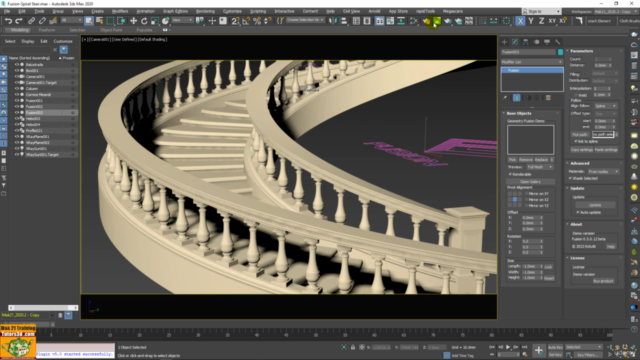Toggle the Shade Selected checkbox
The width and height of the screenshot is (640, 360).
click(570, 178)
